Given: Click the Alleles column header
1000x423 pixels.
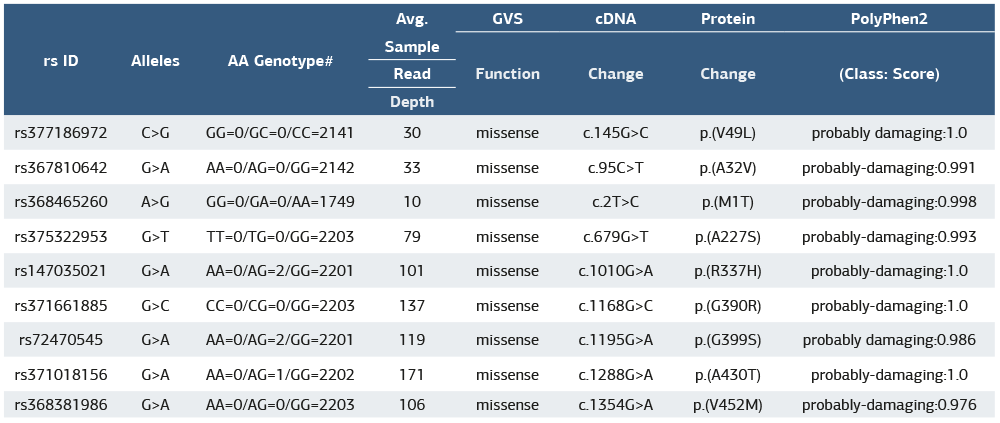Looking at the screenshot, I should (x=155, y=60).
